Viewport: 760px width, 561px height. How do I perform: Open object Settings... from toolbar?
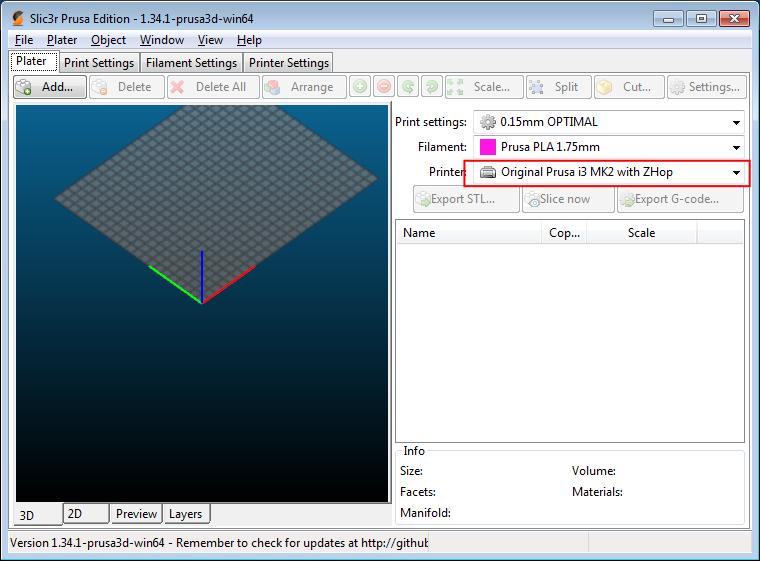point(706,87)
